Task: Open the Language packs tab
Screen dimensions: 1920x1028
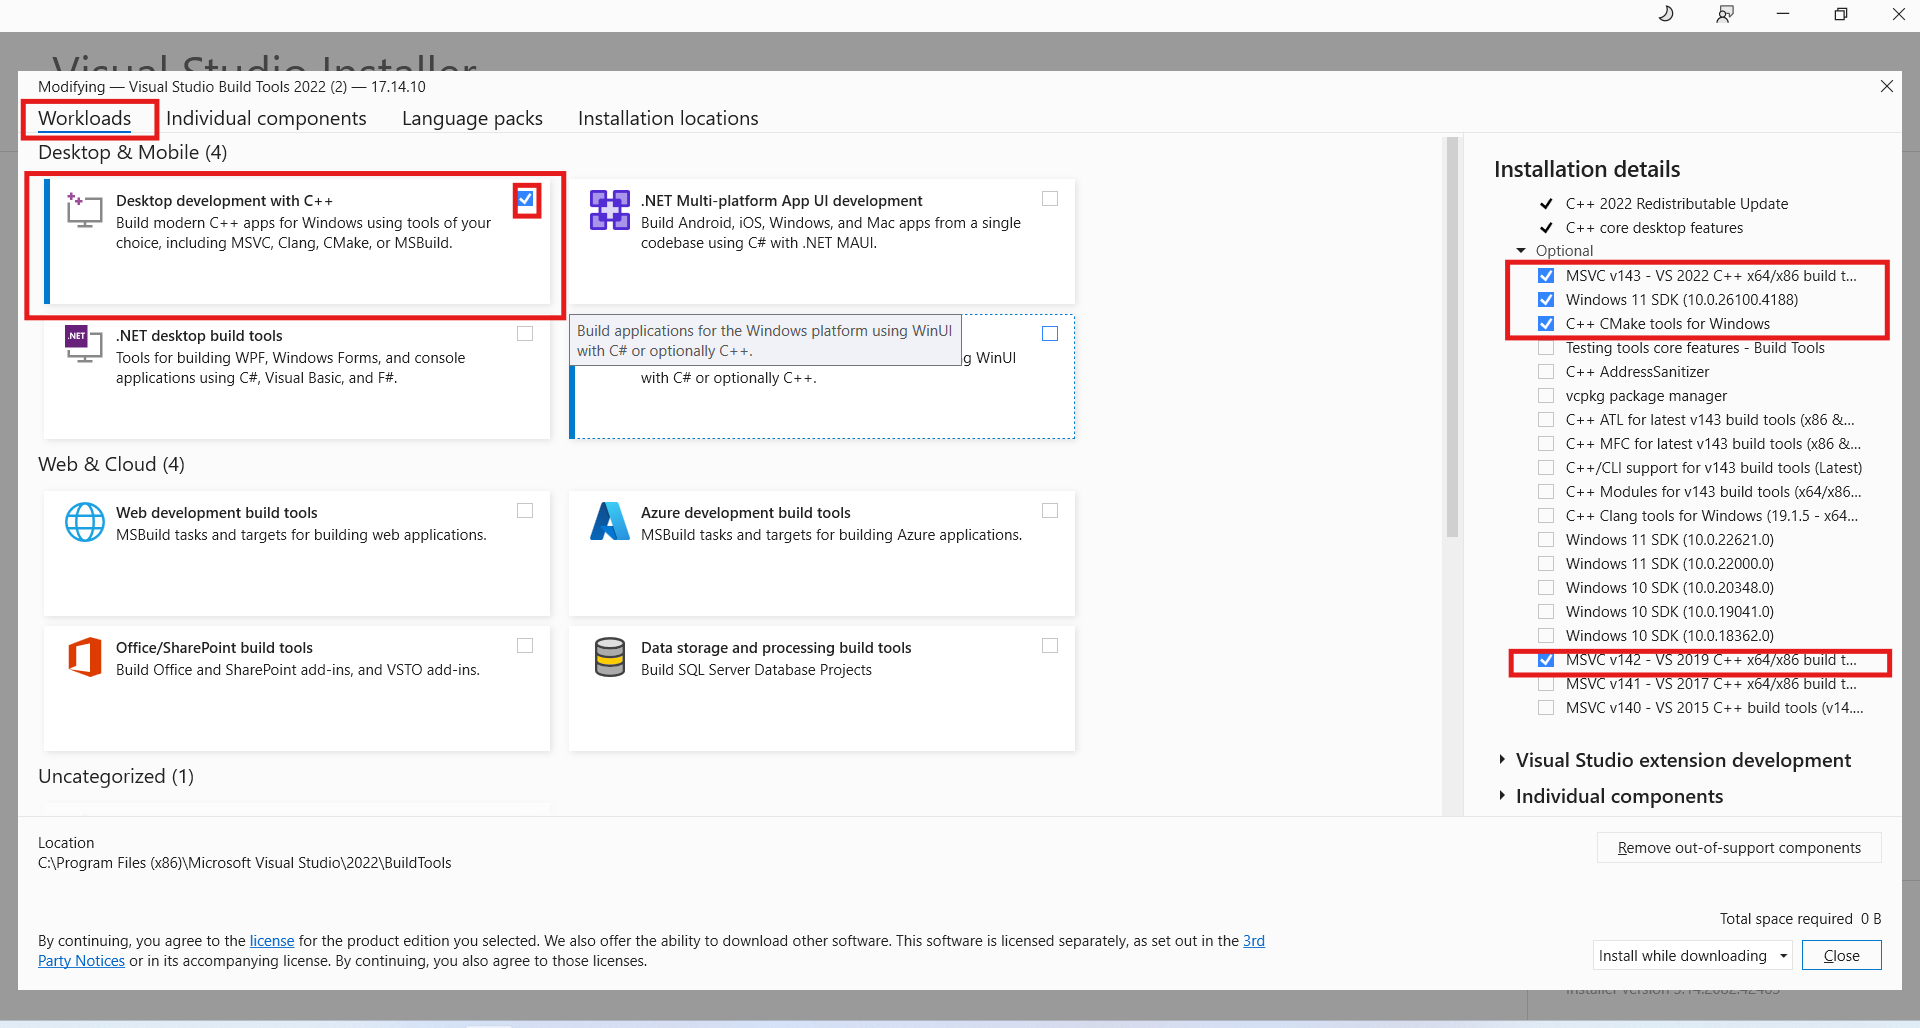Action: [472, 118]
